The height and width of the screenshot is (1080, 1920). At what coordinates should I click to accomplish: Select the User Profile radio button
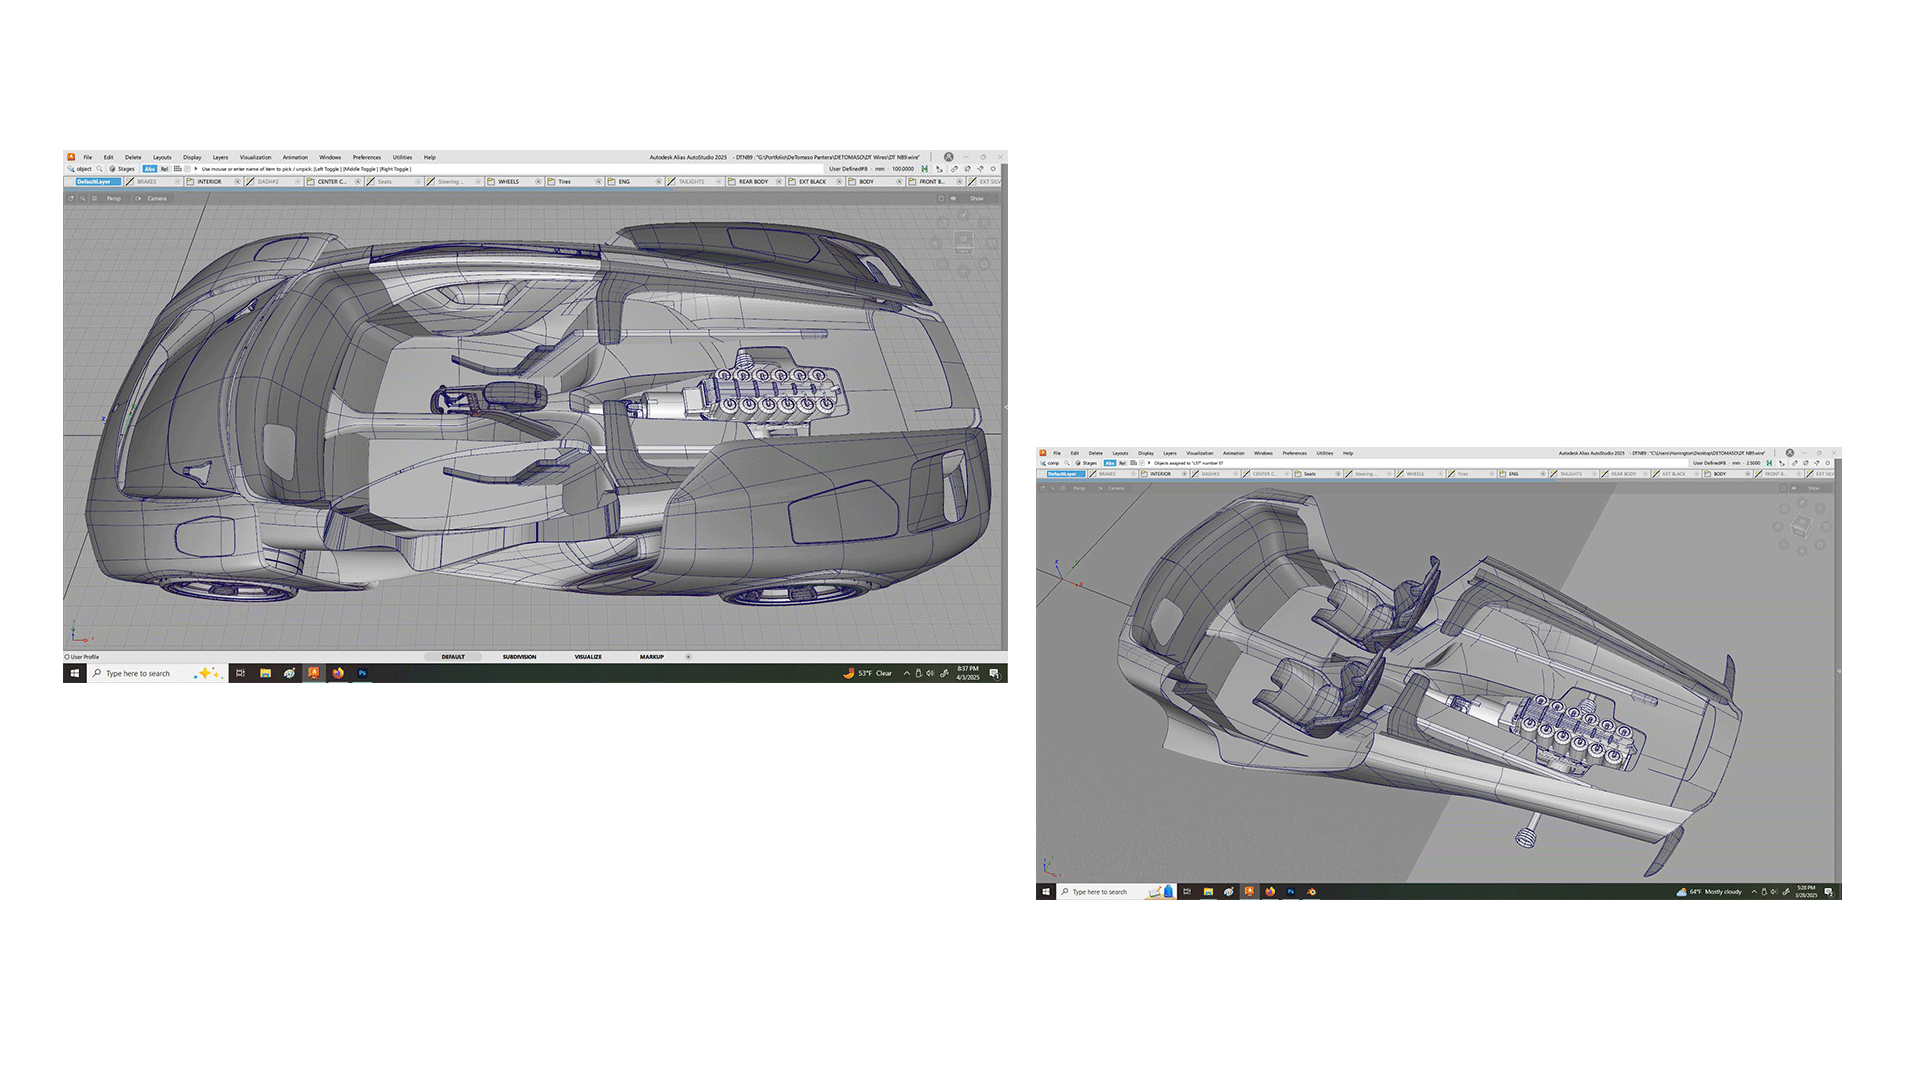(67, 657)
